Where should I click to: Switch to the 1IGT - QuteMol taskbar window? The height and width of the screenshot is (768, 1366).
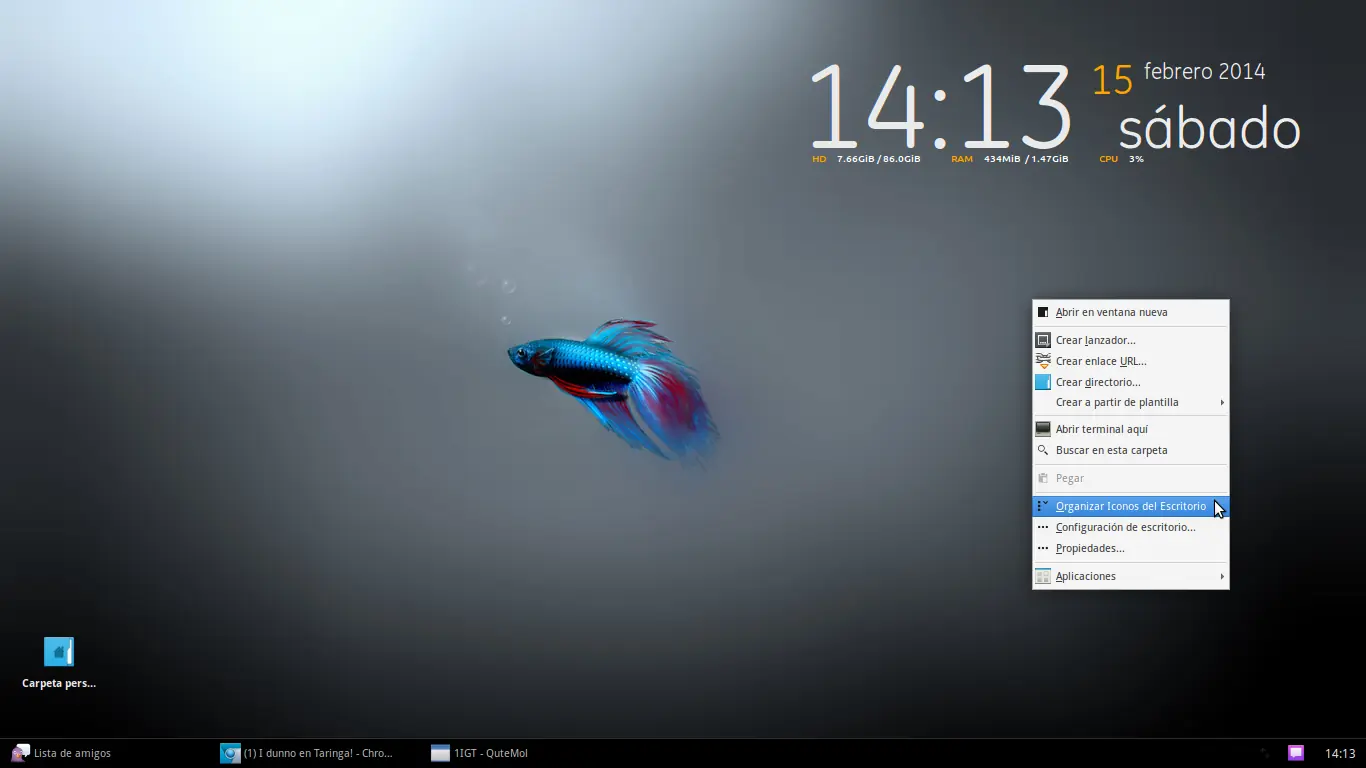[x=479, y=753]
